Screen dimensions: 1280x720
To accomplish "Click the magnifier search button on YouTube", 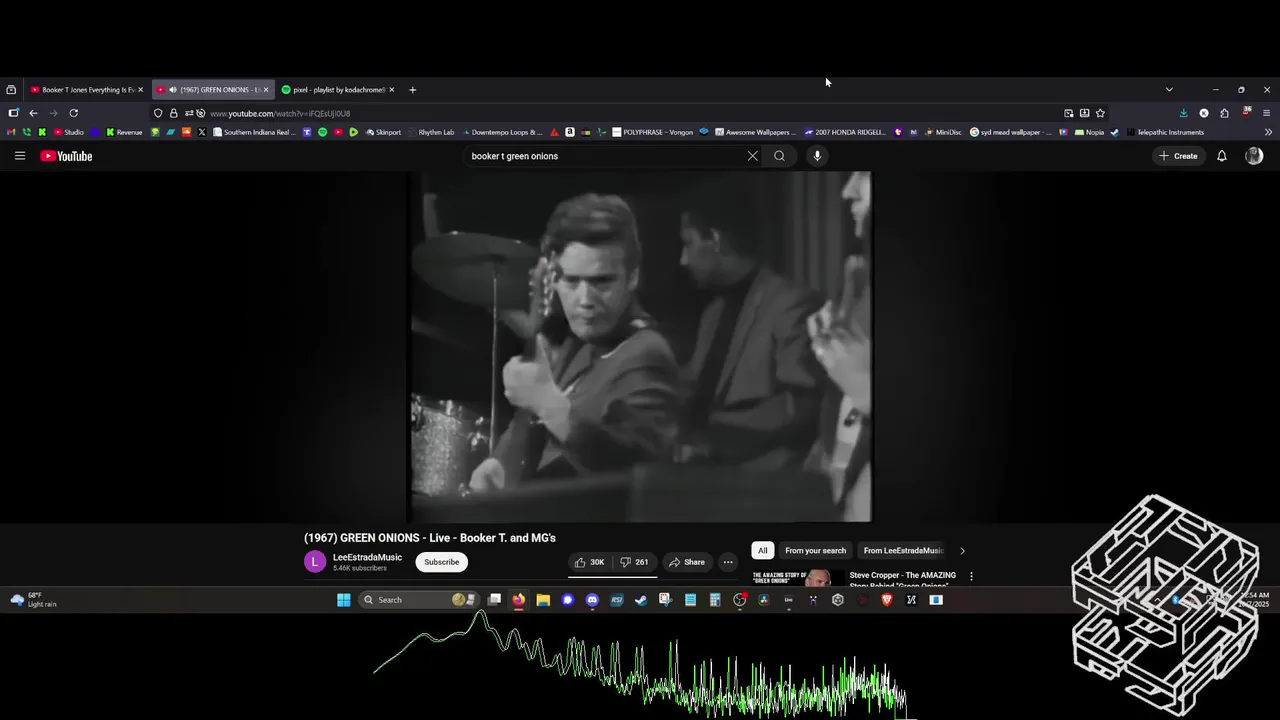I will tap(779, 156).
